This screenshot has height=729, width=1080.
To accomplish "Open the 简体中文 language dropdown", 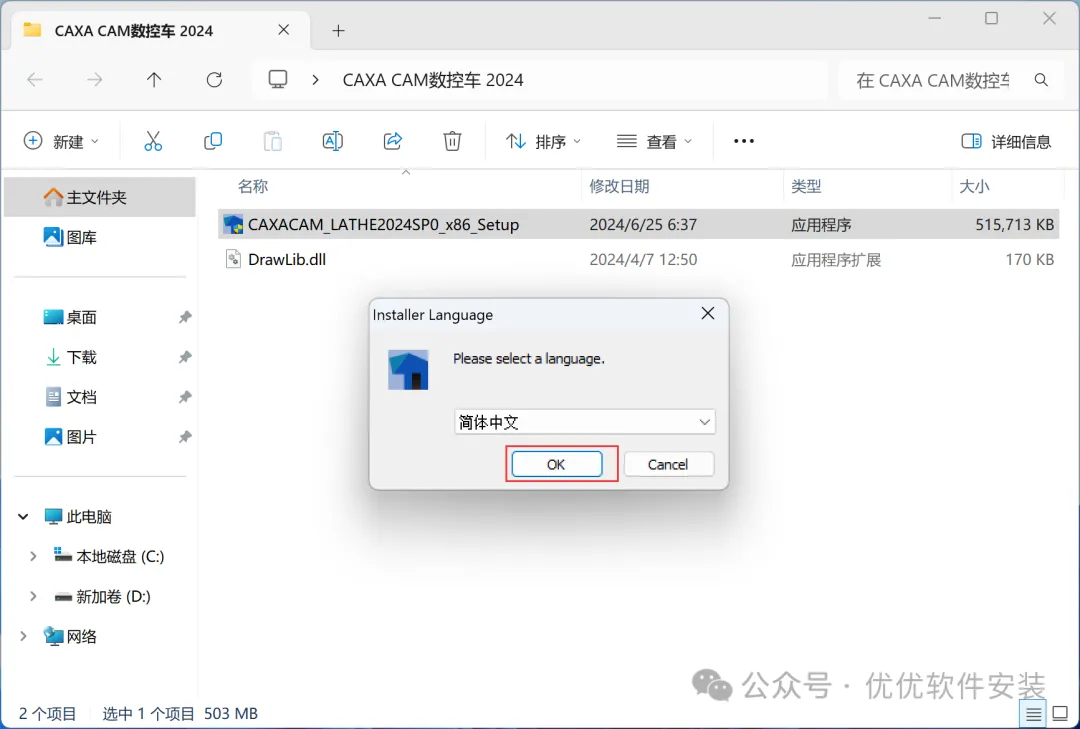I will (x=585, y=422).
